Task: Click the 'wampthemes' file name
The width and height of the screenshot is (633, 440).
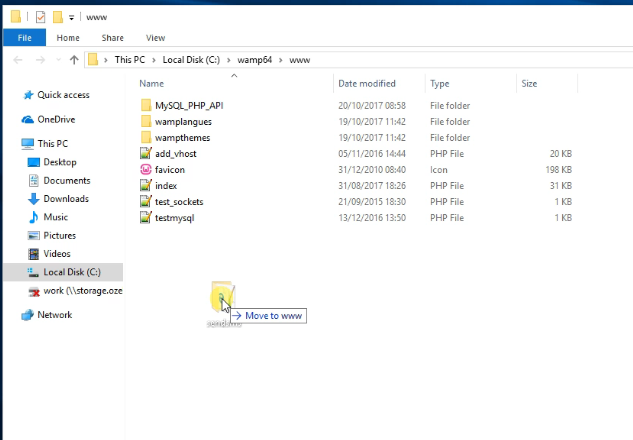Action: [182, 138]
